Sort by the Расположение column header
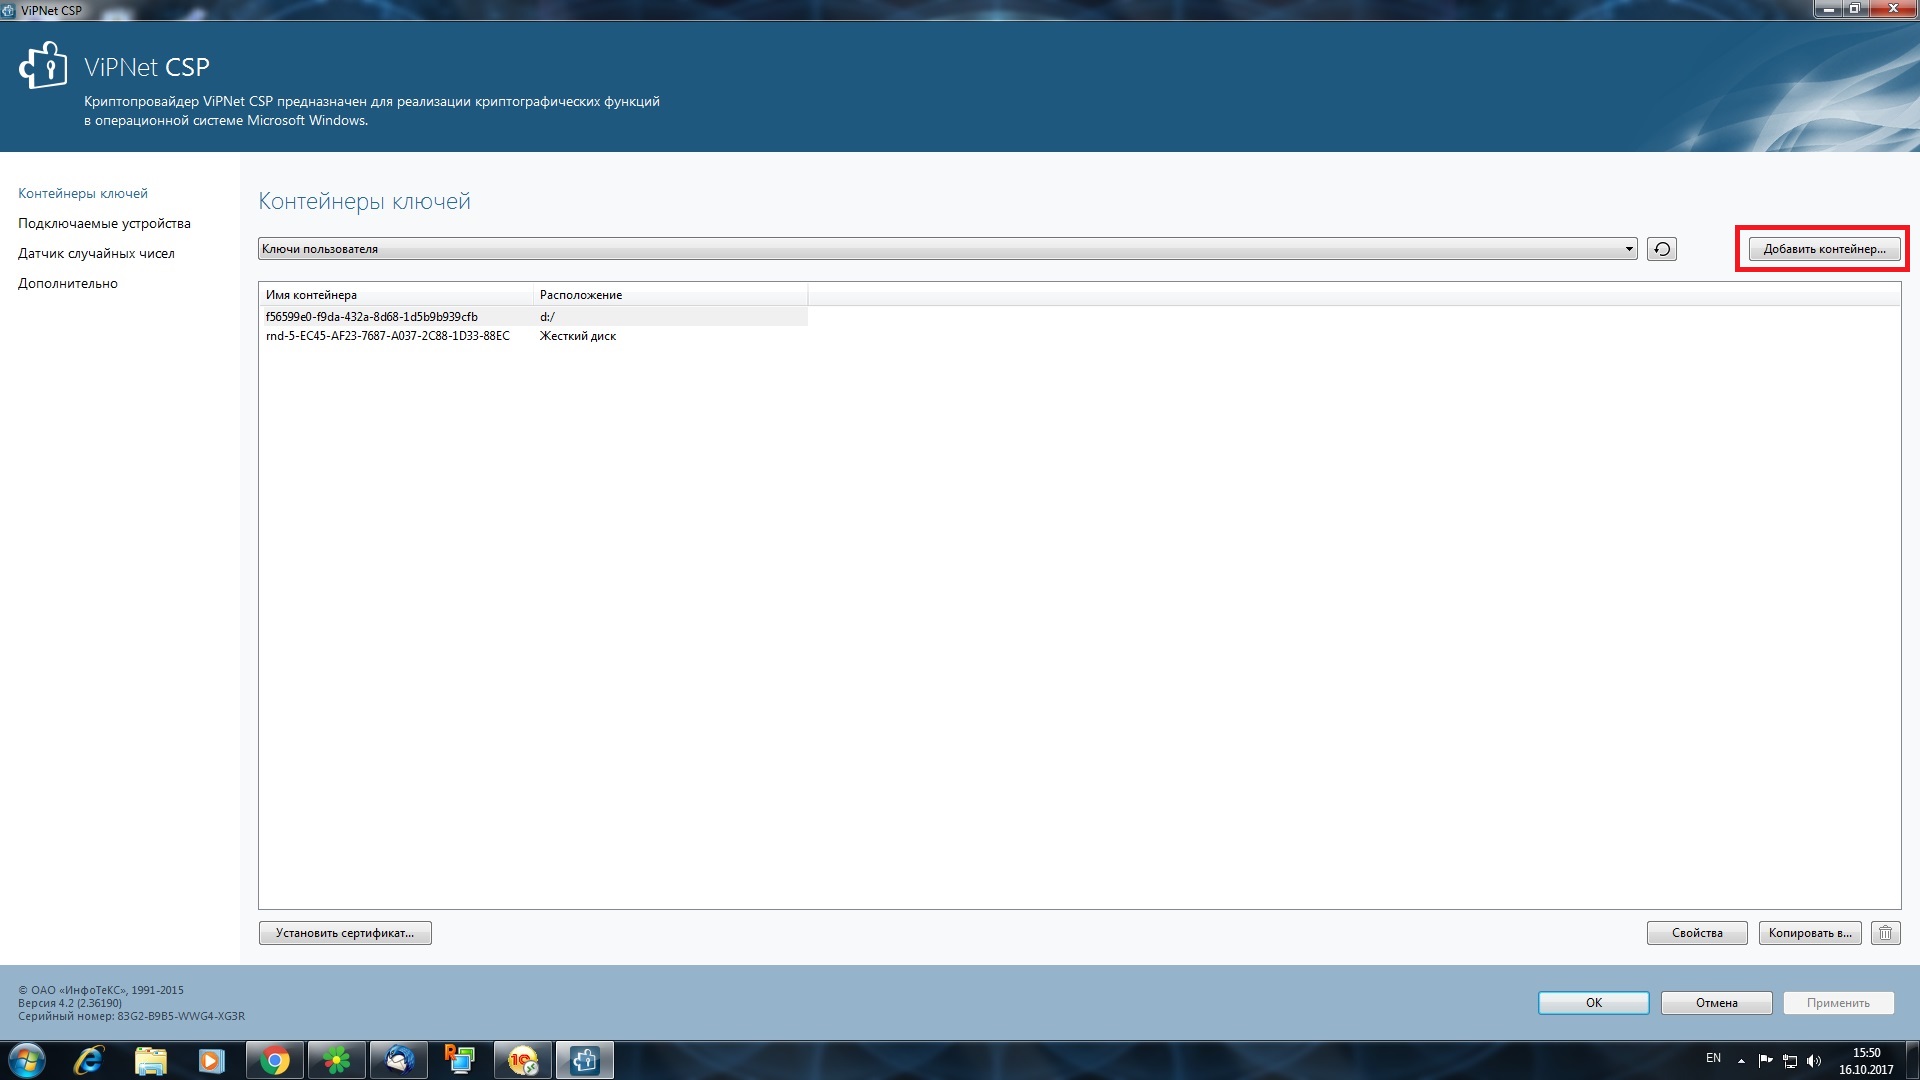Screen dimensions: 1920x1080 tap(670, 295)
